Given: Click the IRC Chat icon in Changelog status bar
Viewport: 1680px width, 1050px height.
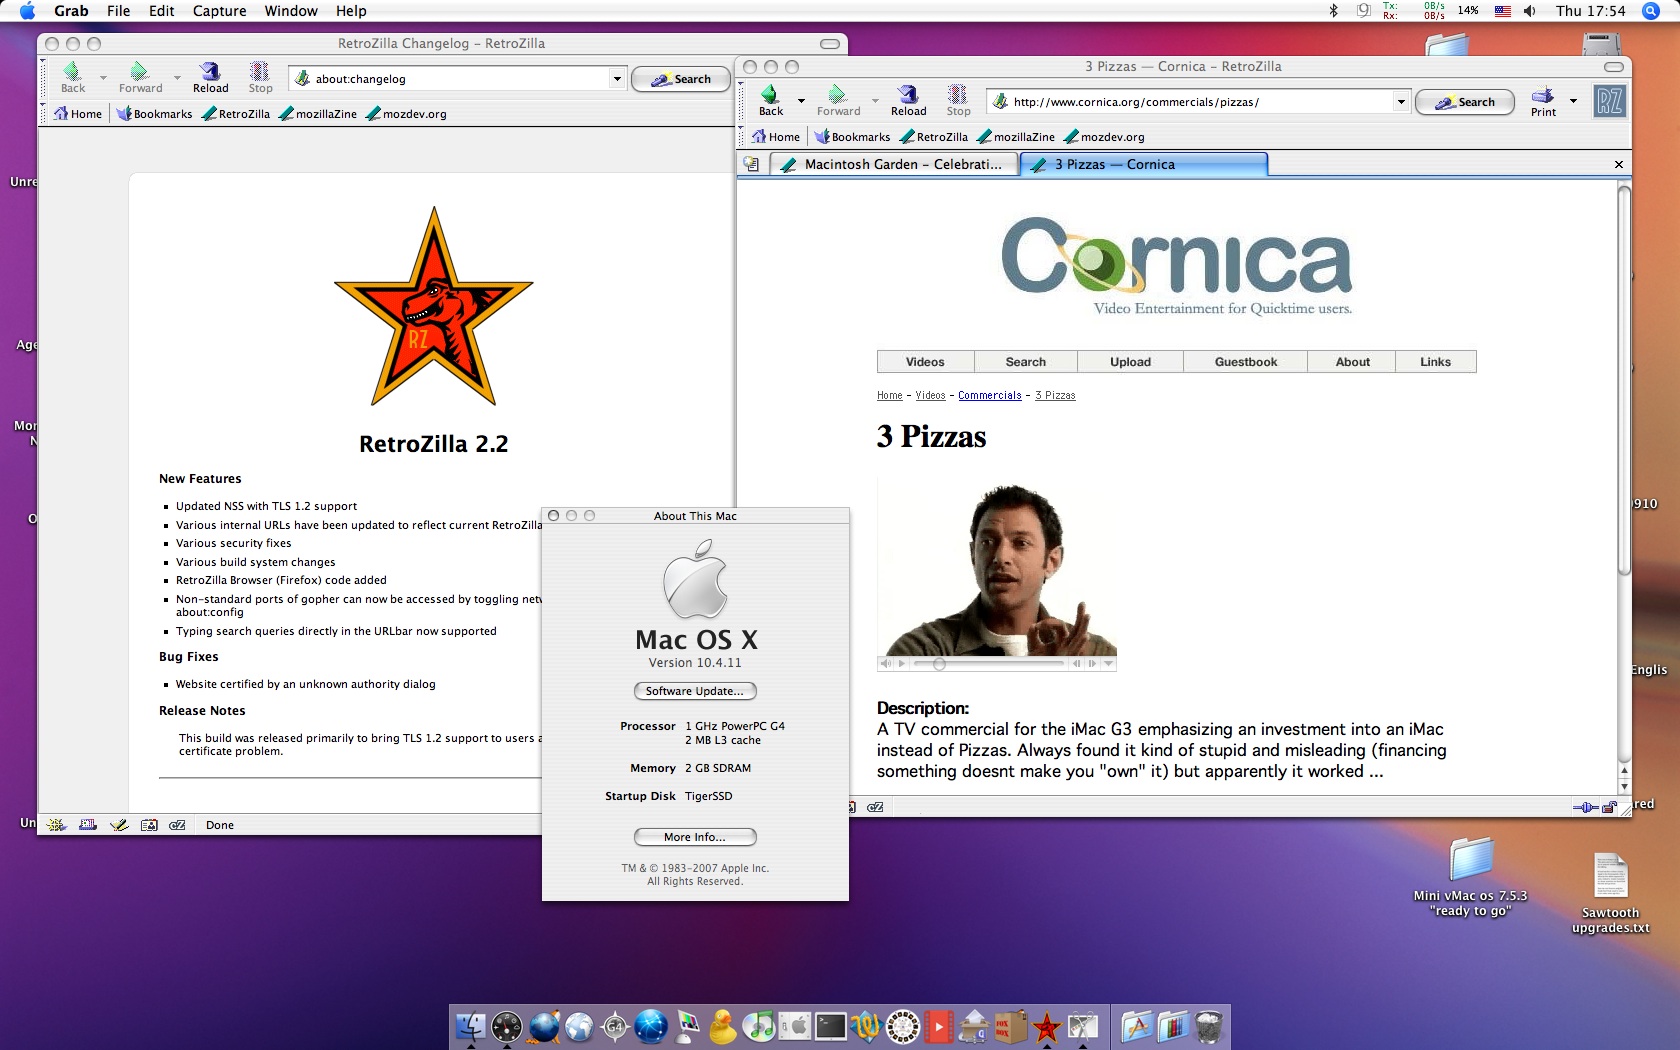Looking at the screenshot, I should [178, 825].
